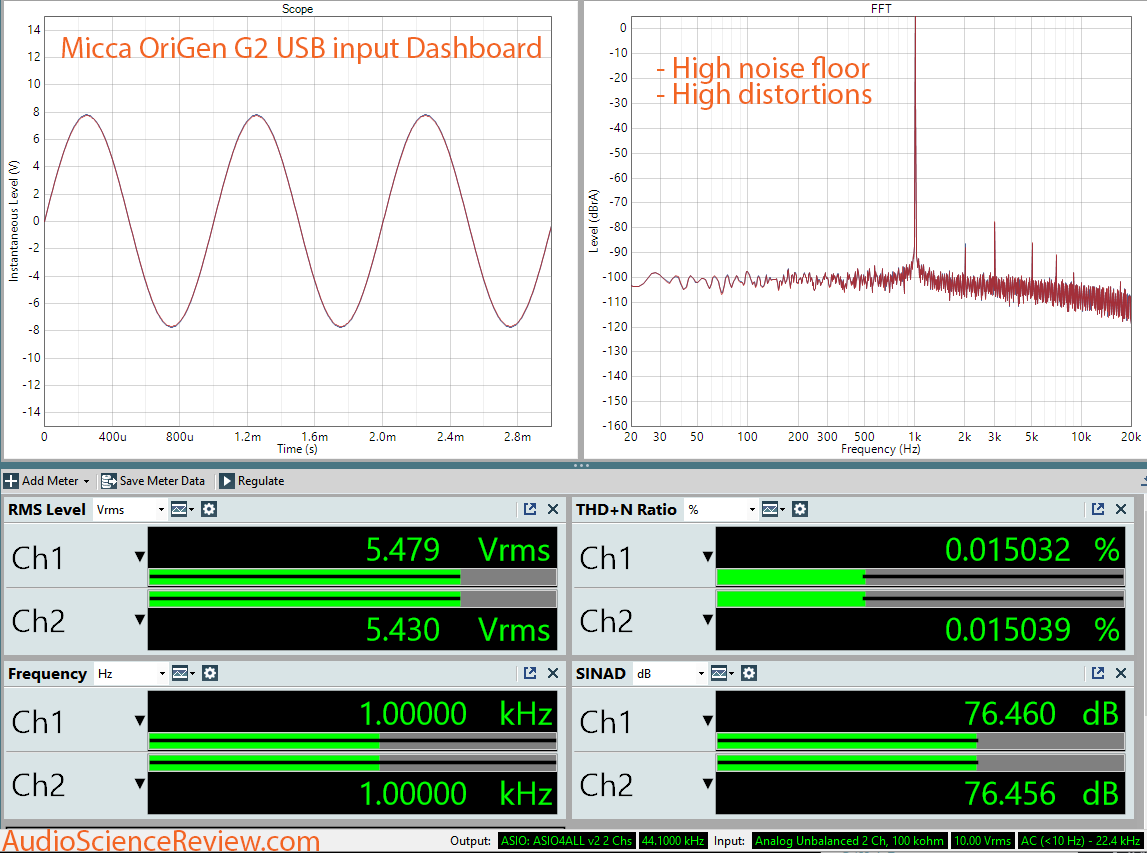Image resolution: width=1147 pixels, height=853 pixels.
Task: Click 44.1000 kHz sample rate status
Action: tap(673, 841)
